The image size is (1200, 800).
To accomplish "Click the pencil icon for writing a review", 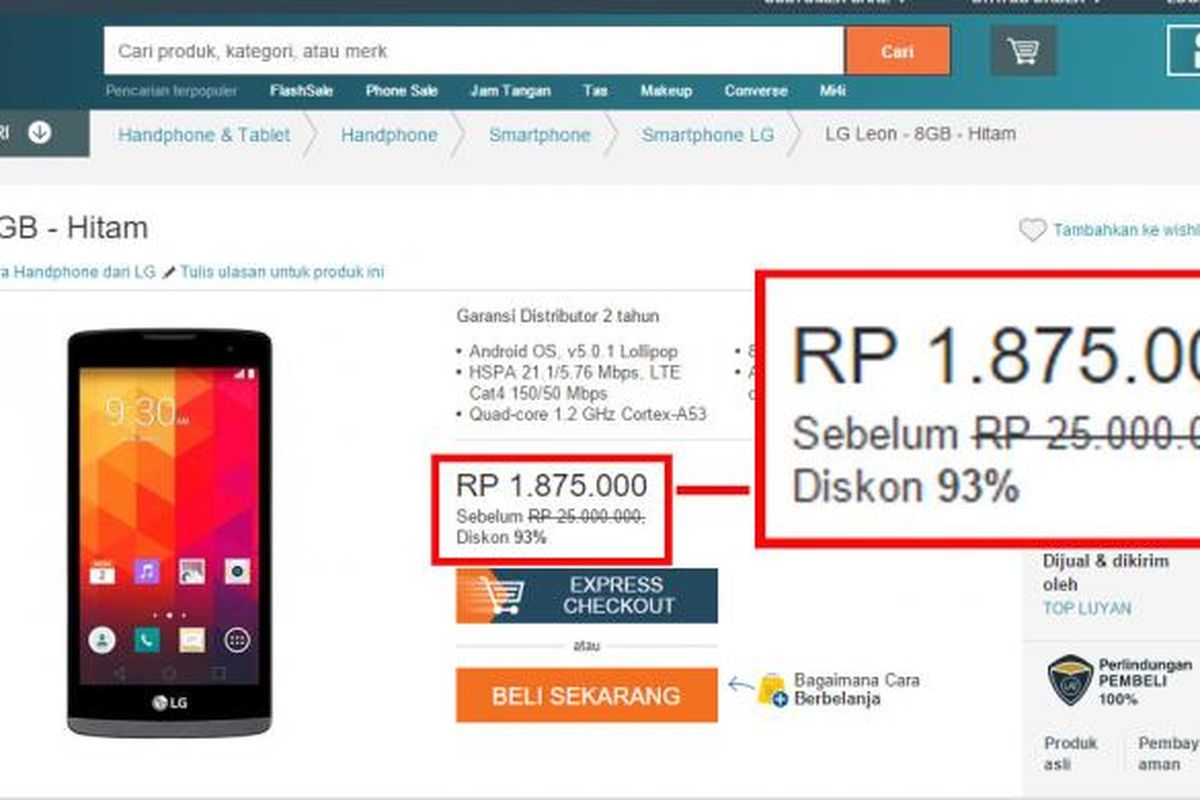I will (169, 272).
